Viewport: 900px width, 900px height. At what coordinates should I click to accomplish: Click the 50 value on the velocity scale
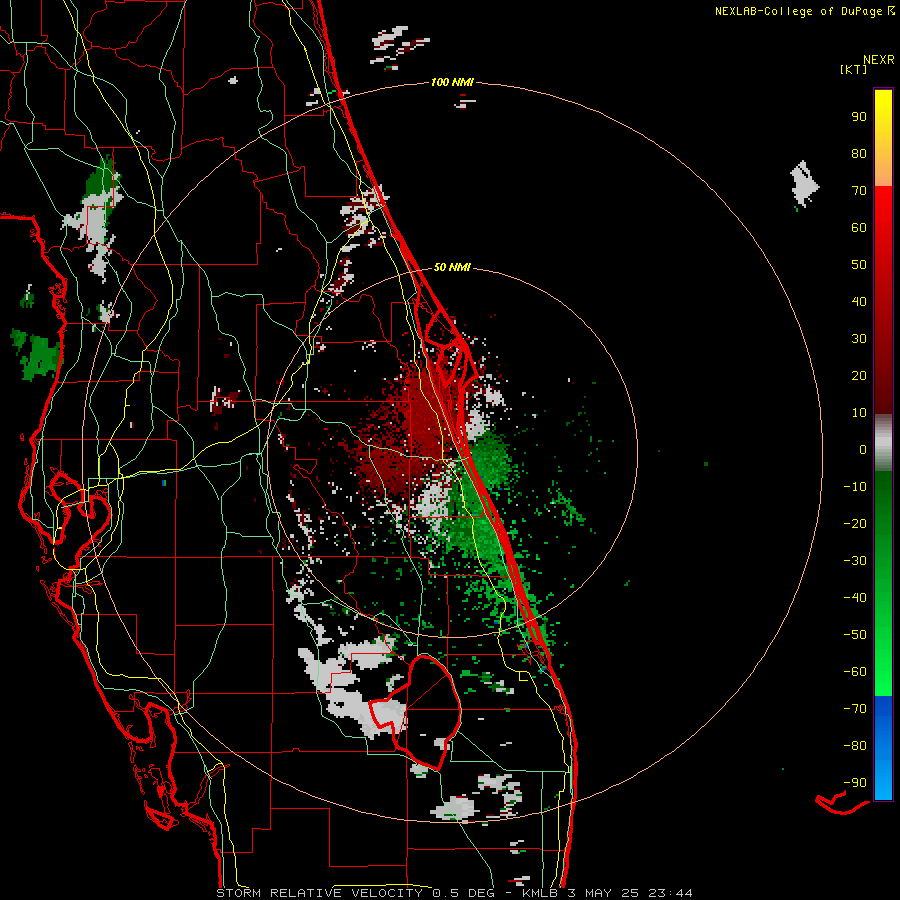click(859, 265)
